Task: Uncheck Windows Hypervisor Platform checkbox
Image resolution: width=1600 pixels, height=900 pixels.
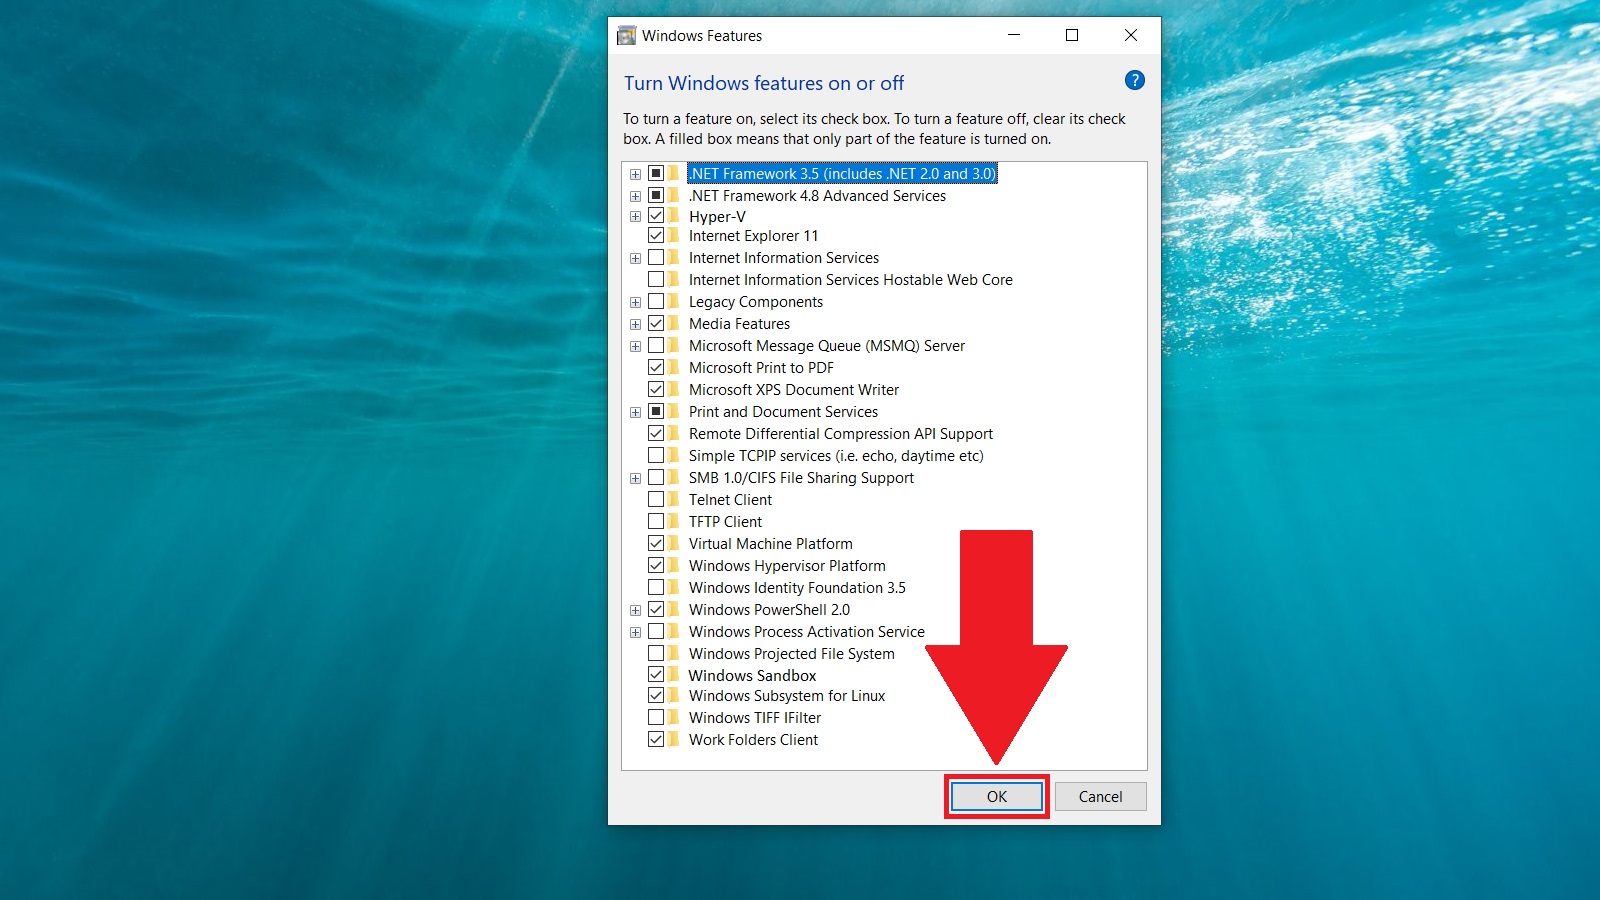Action: point(656,565)
